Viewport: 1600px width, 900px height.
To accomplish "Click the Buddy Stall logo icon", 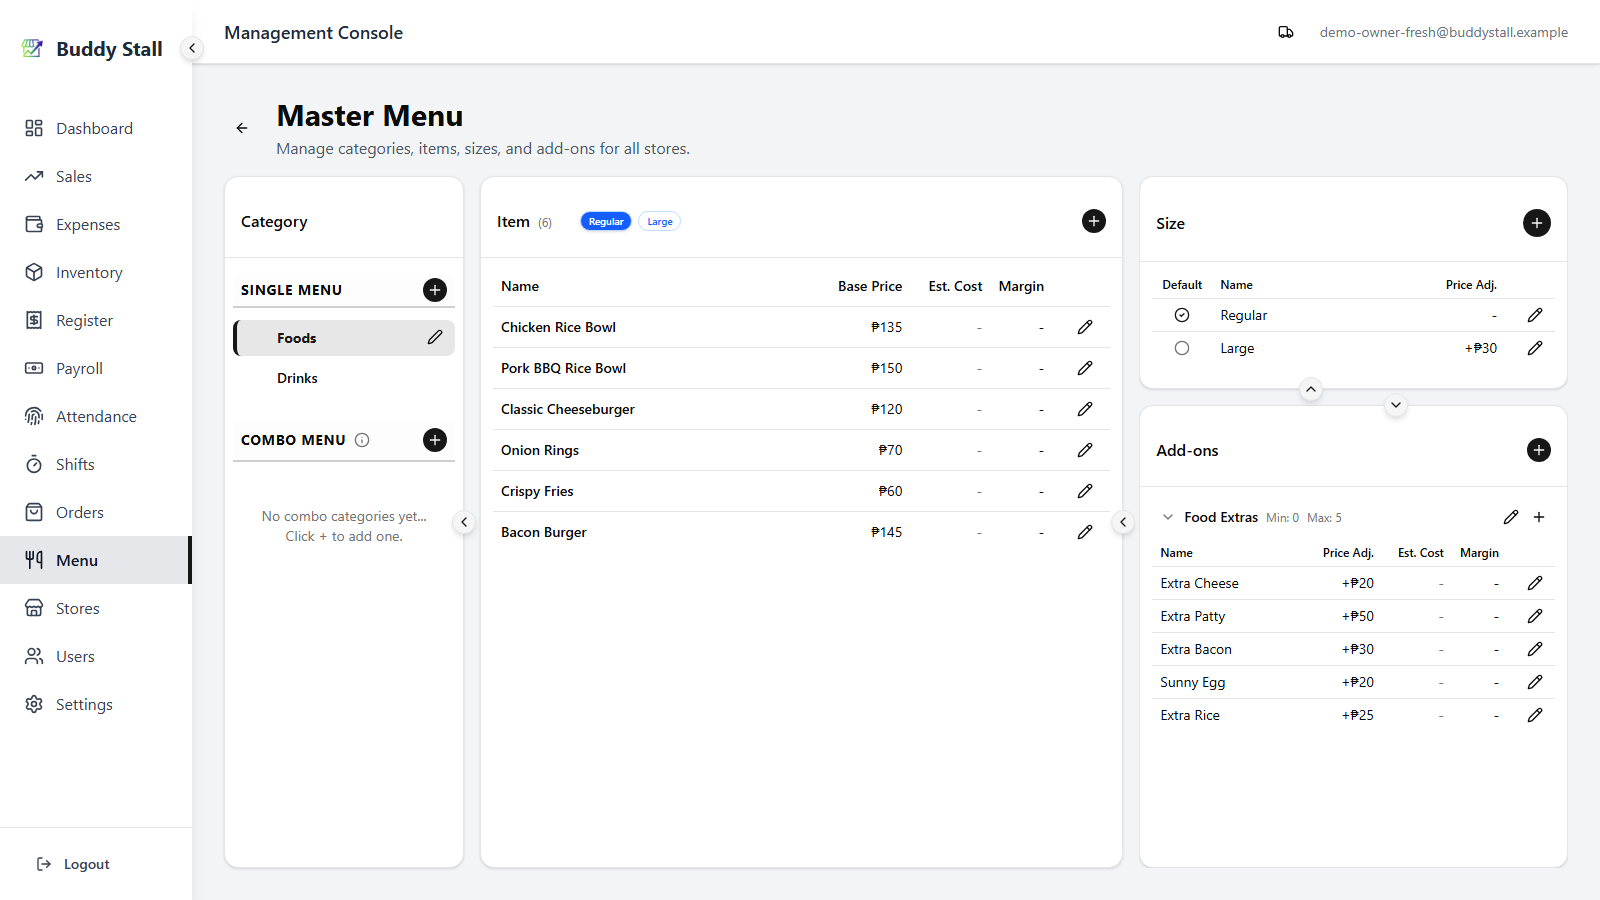I will [33, 48].
